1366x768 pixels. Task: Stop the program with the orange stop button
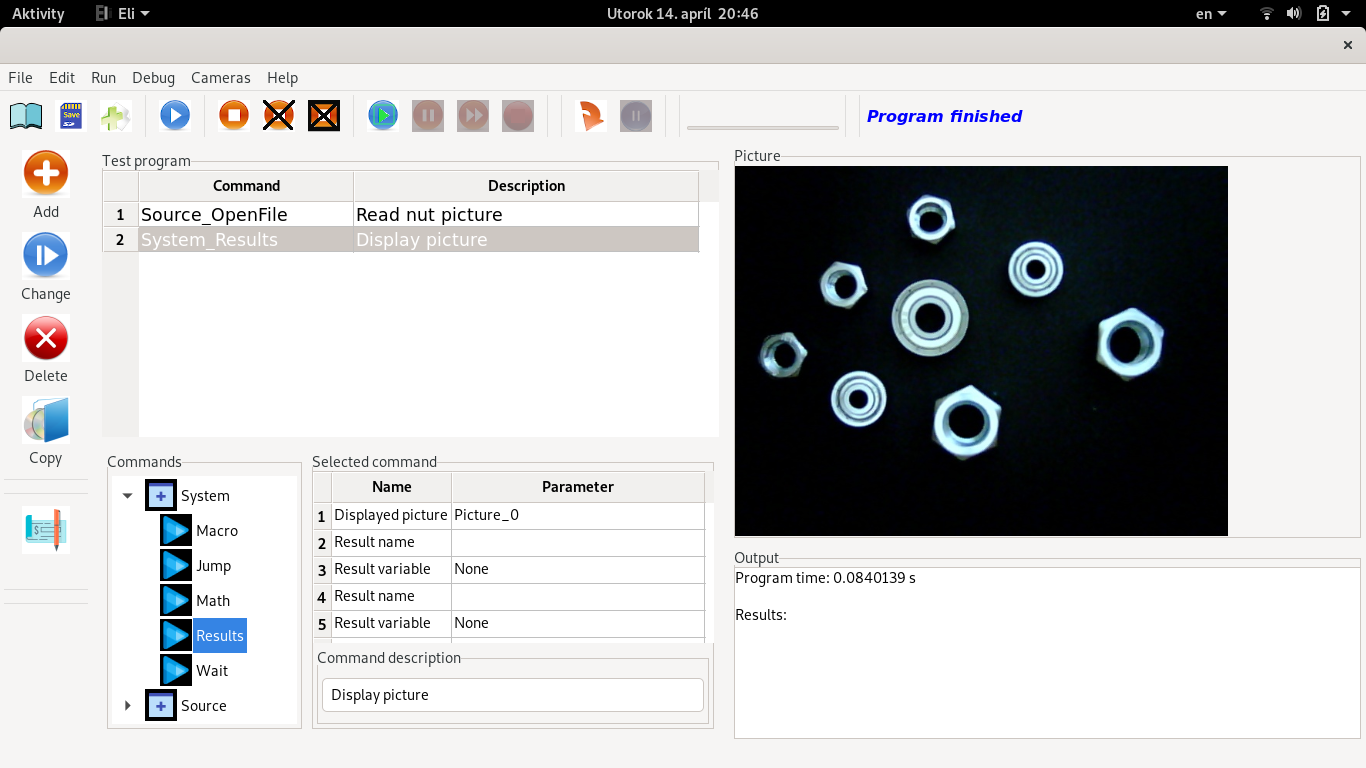tap(234, 116)
